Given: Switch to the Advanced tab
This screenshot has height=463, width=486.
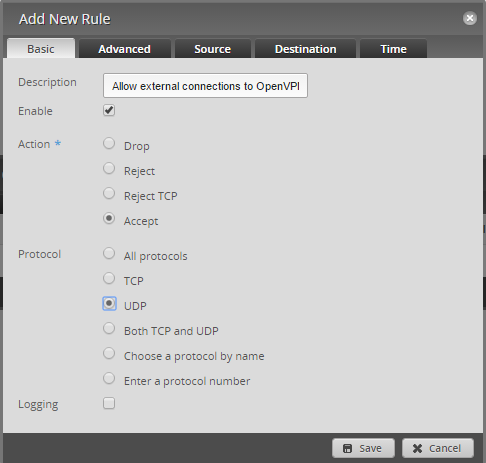Looking at the screenshot, I should [x=125, y=49].
